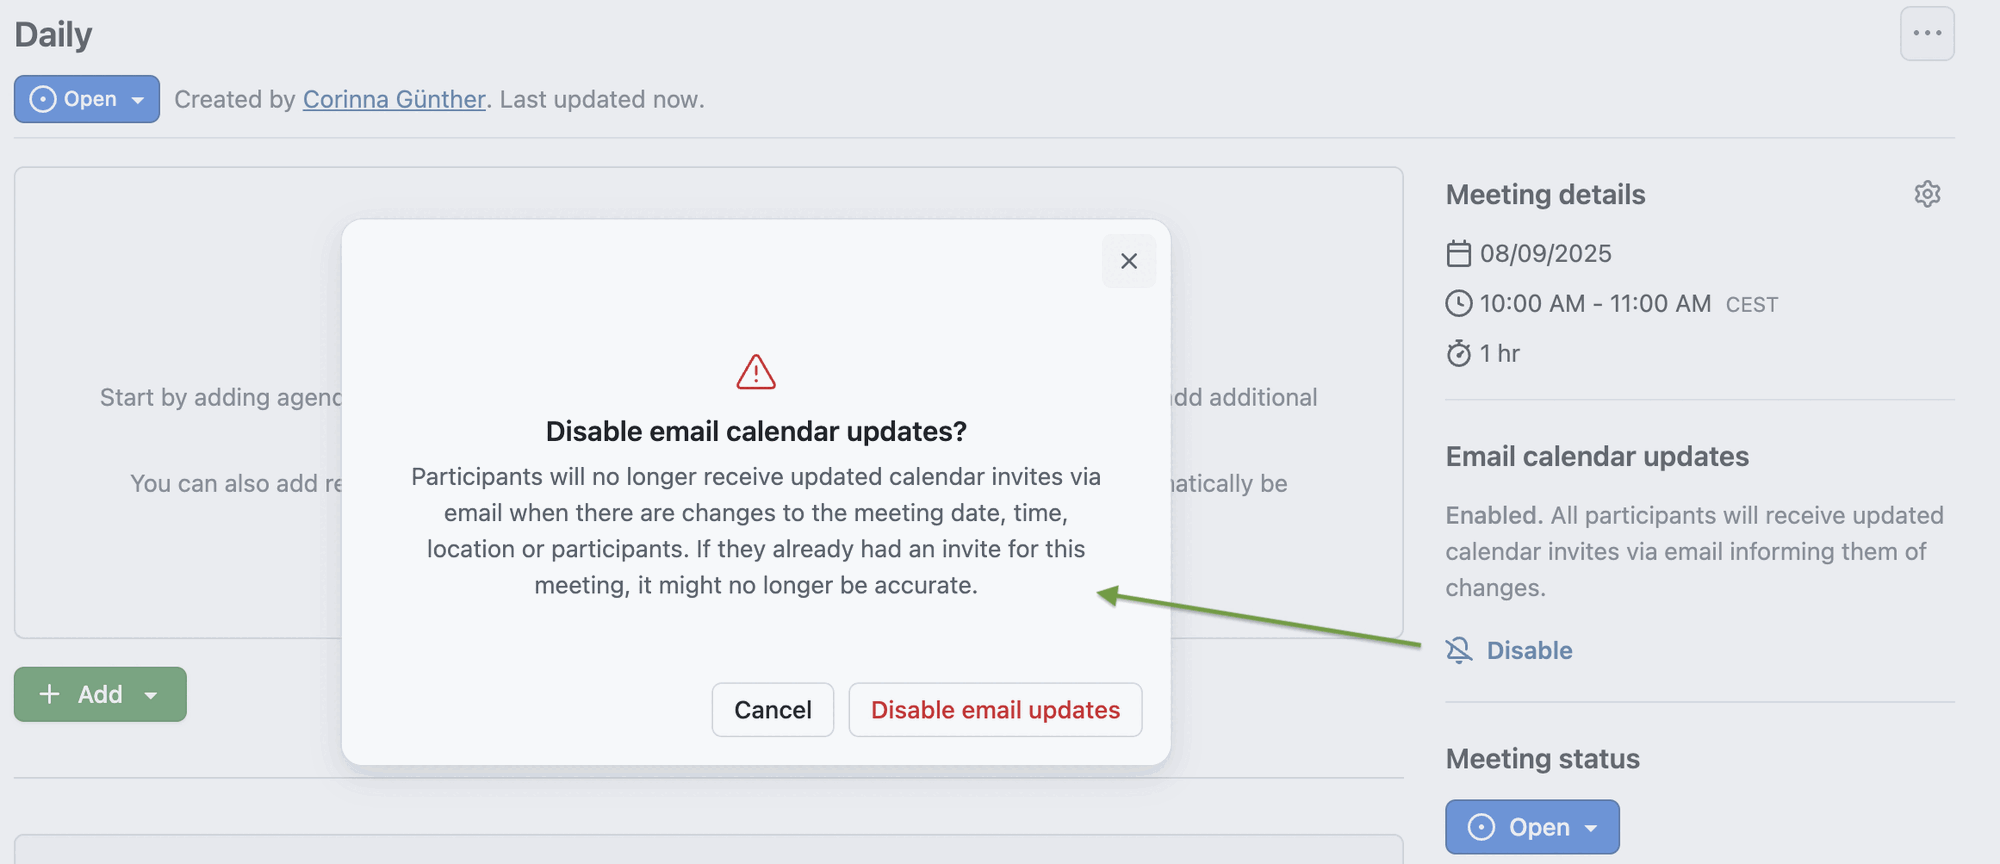
Task: Confirm with Disable email updates
Action: [x=995, y=709]
